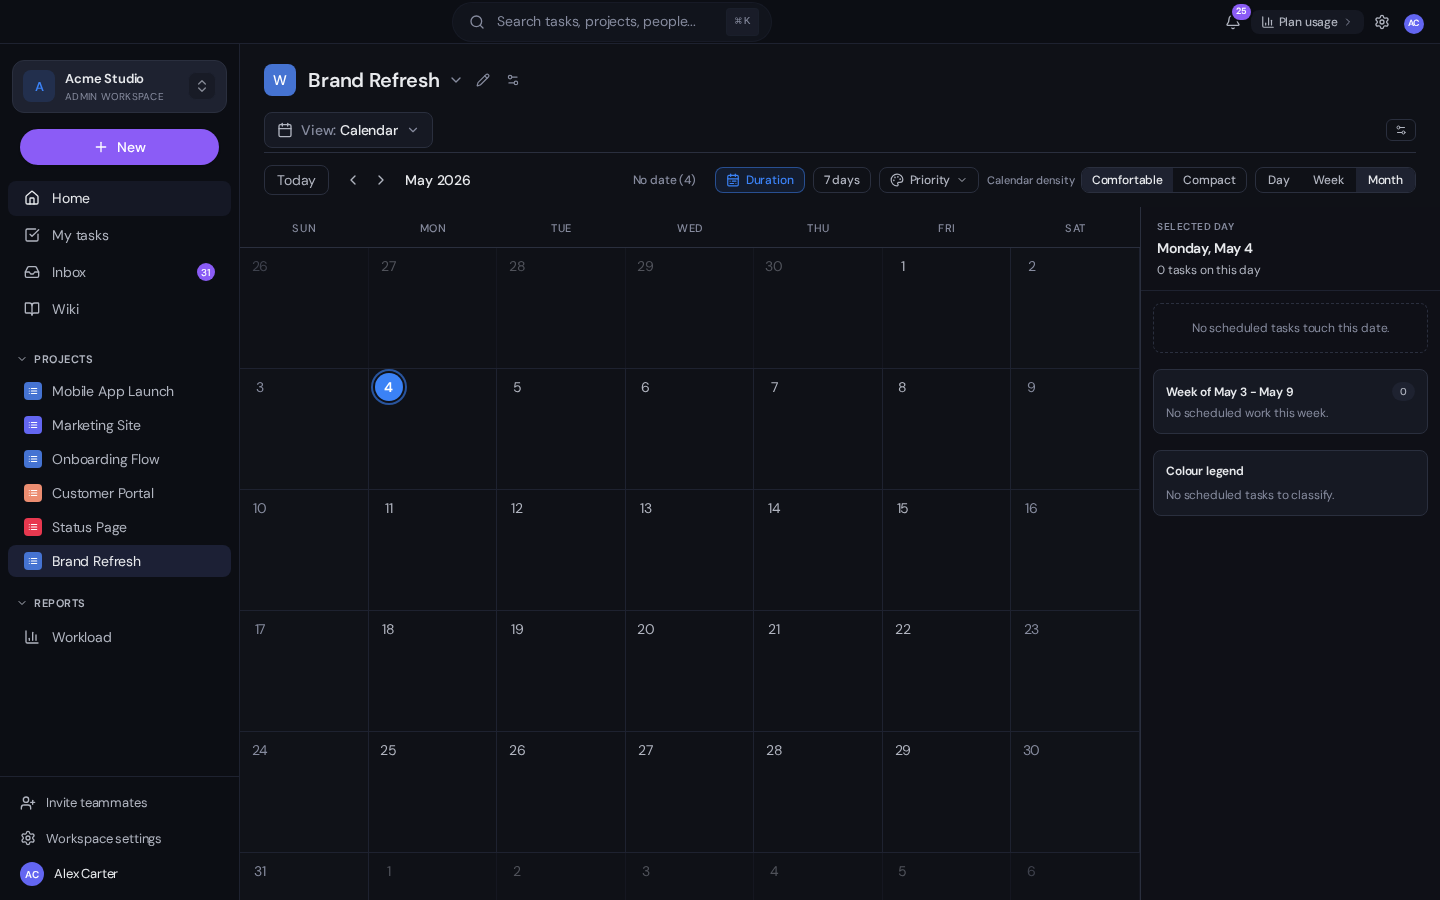This screenshot has width=1440, height=900.
Task: Switch workspace using Acme Studio selector arrows
Action: (202, 86)
